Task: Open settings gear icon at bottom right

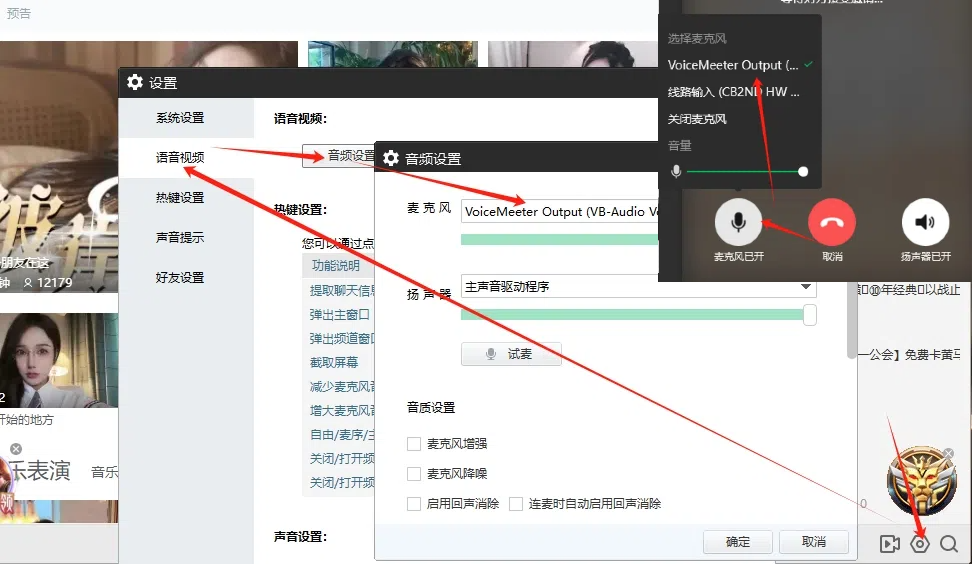Action: 920,544
